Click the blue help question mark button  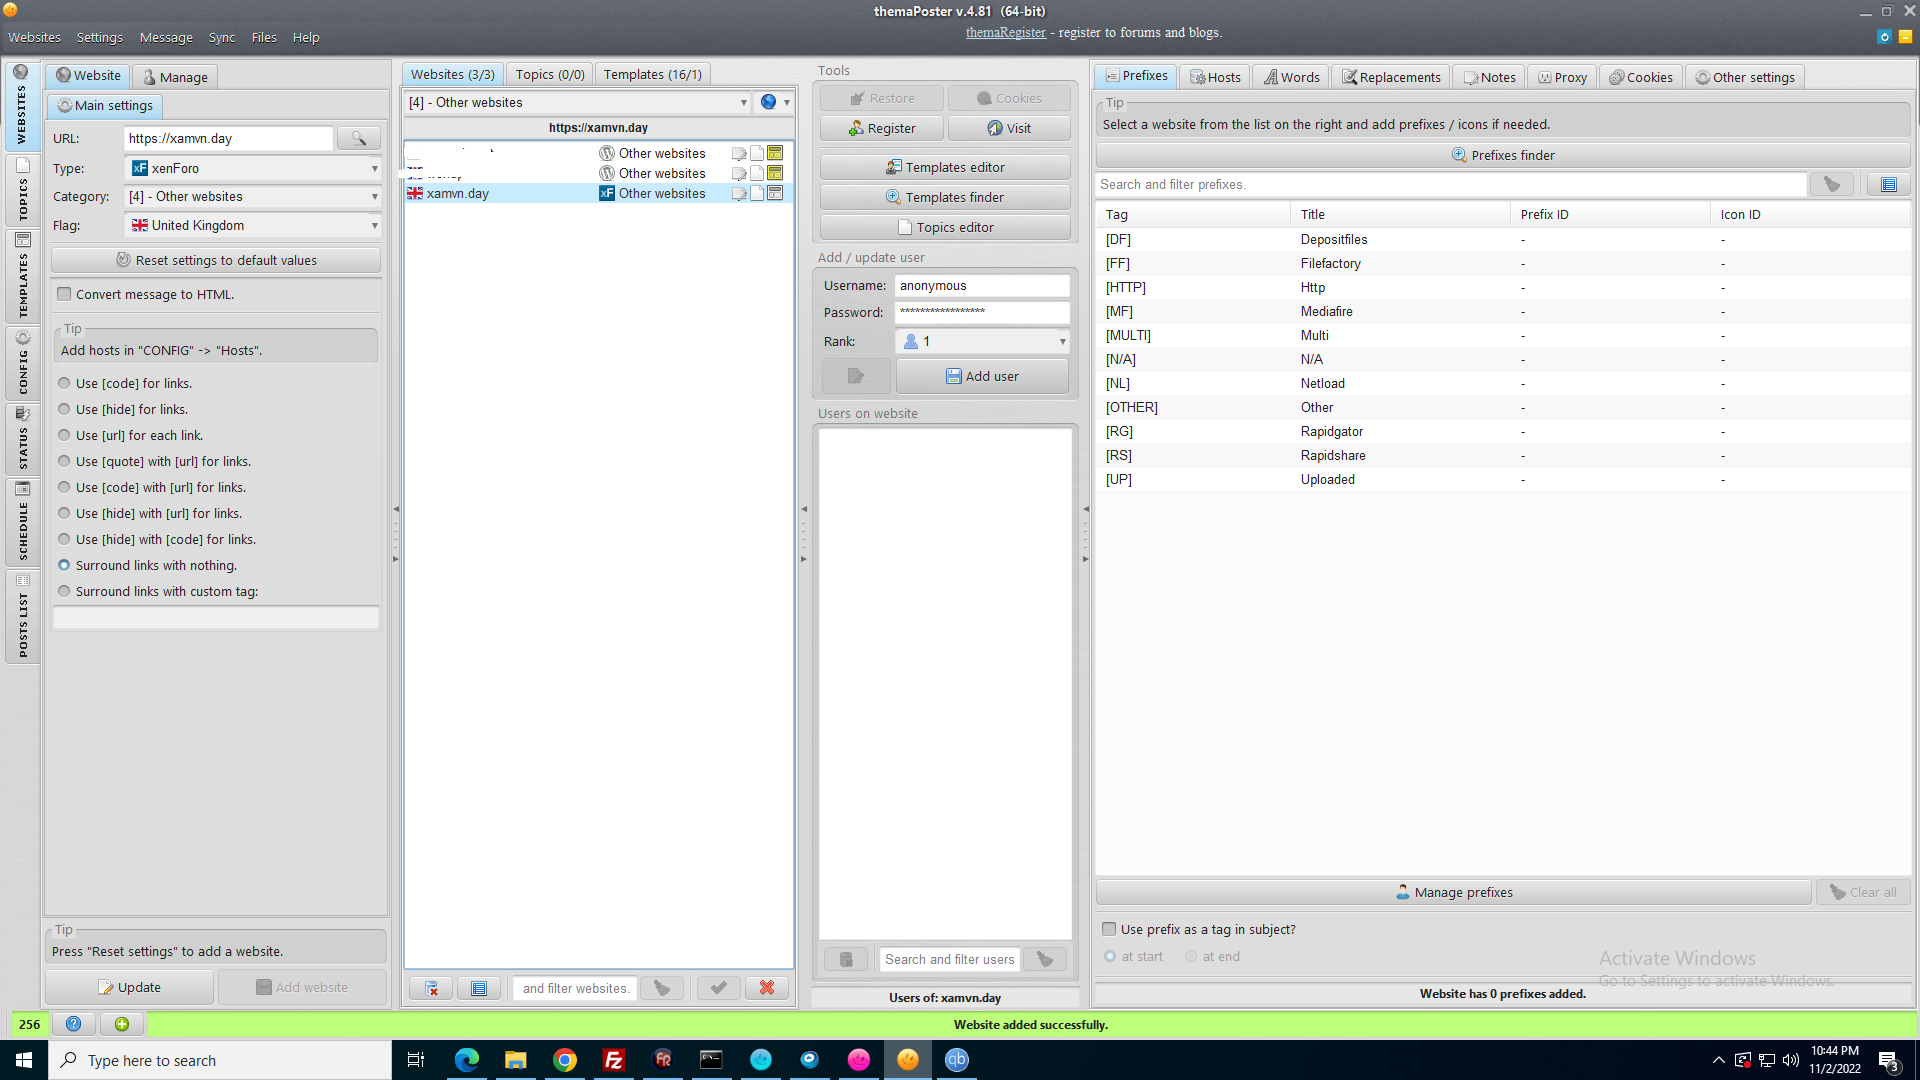point(74,1024)
